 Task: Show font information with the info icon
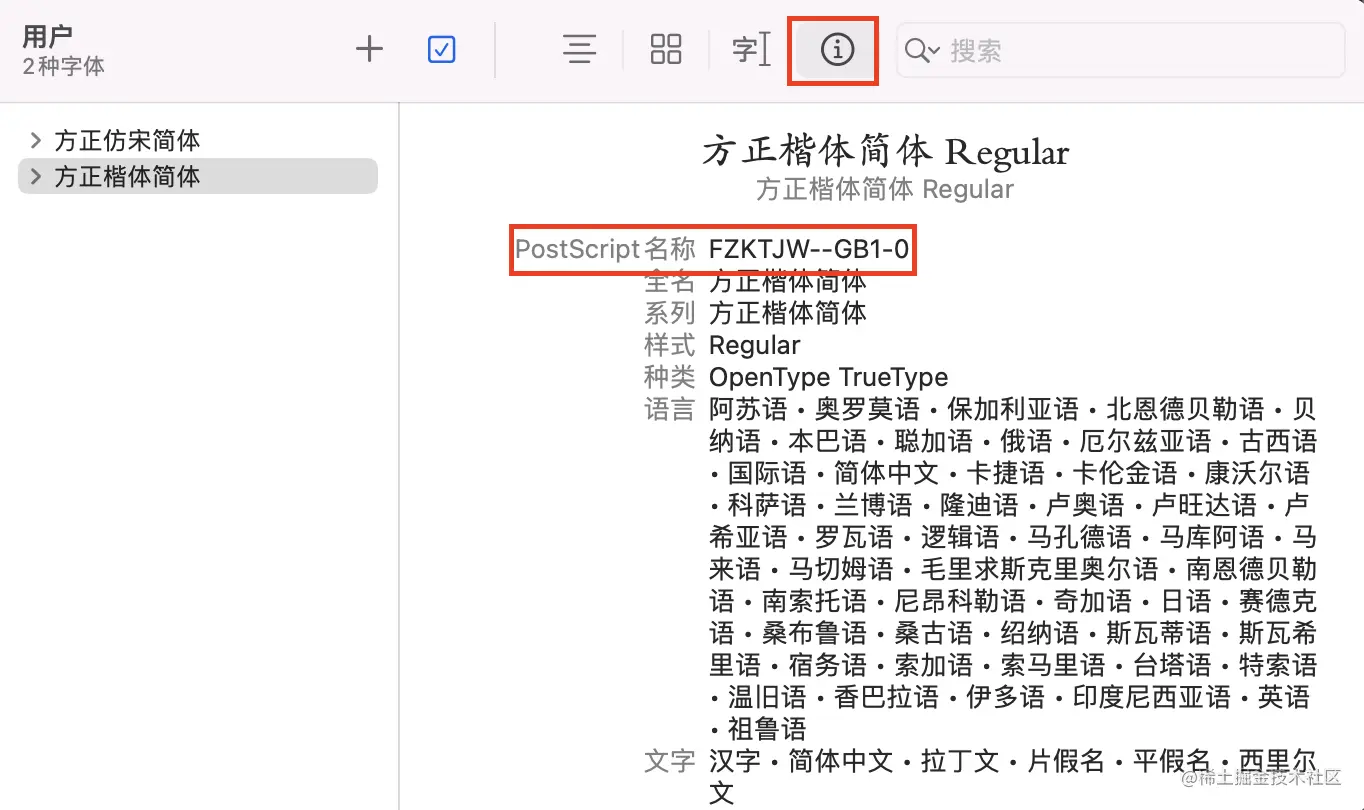pyautogui.click(x=837, y=50)
